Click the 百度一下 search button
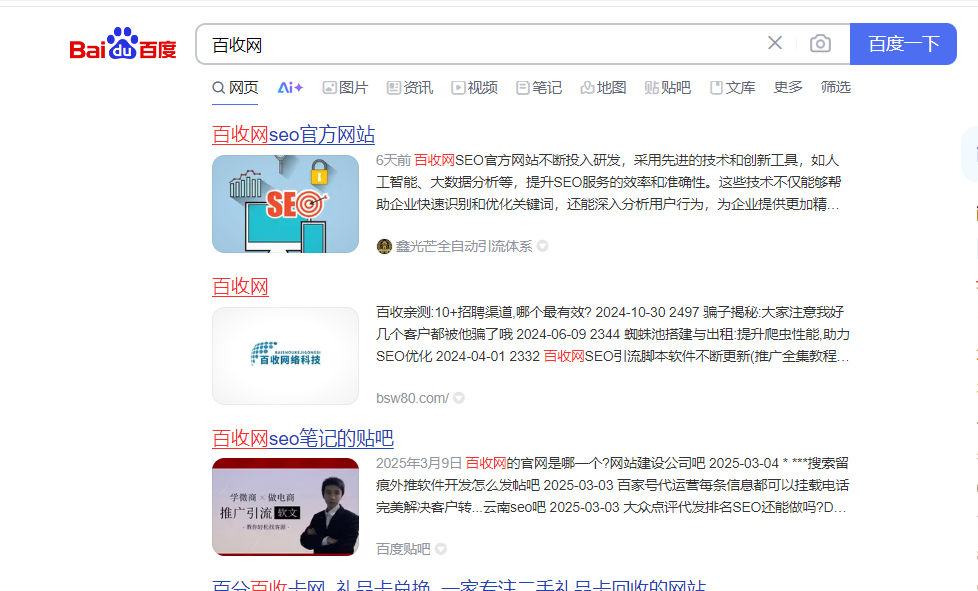Image resolution: width=978 pixels, height=591 pixels. tap(903, 44)
